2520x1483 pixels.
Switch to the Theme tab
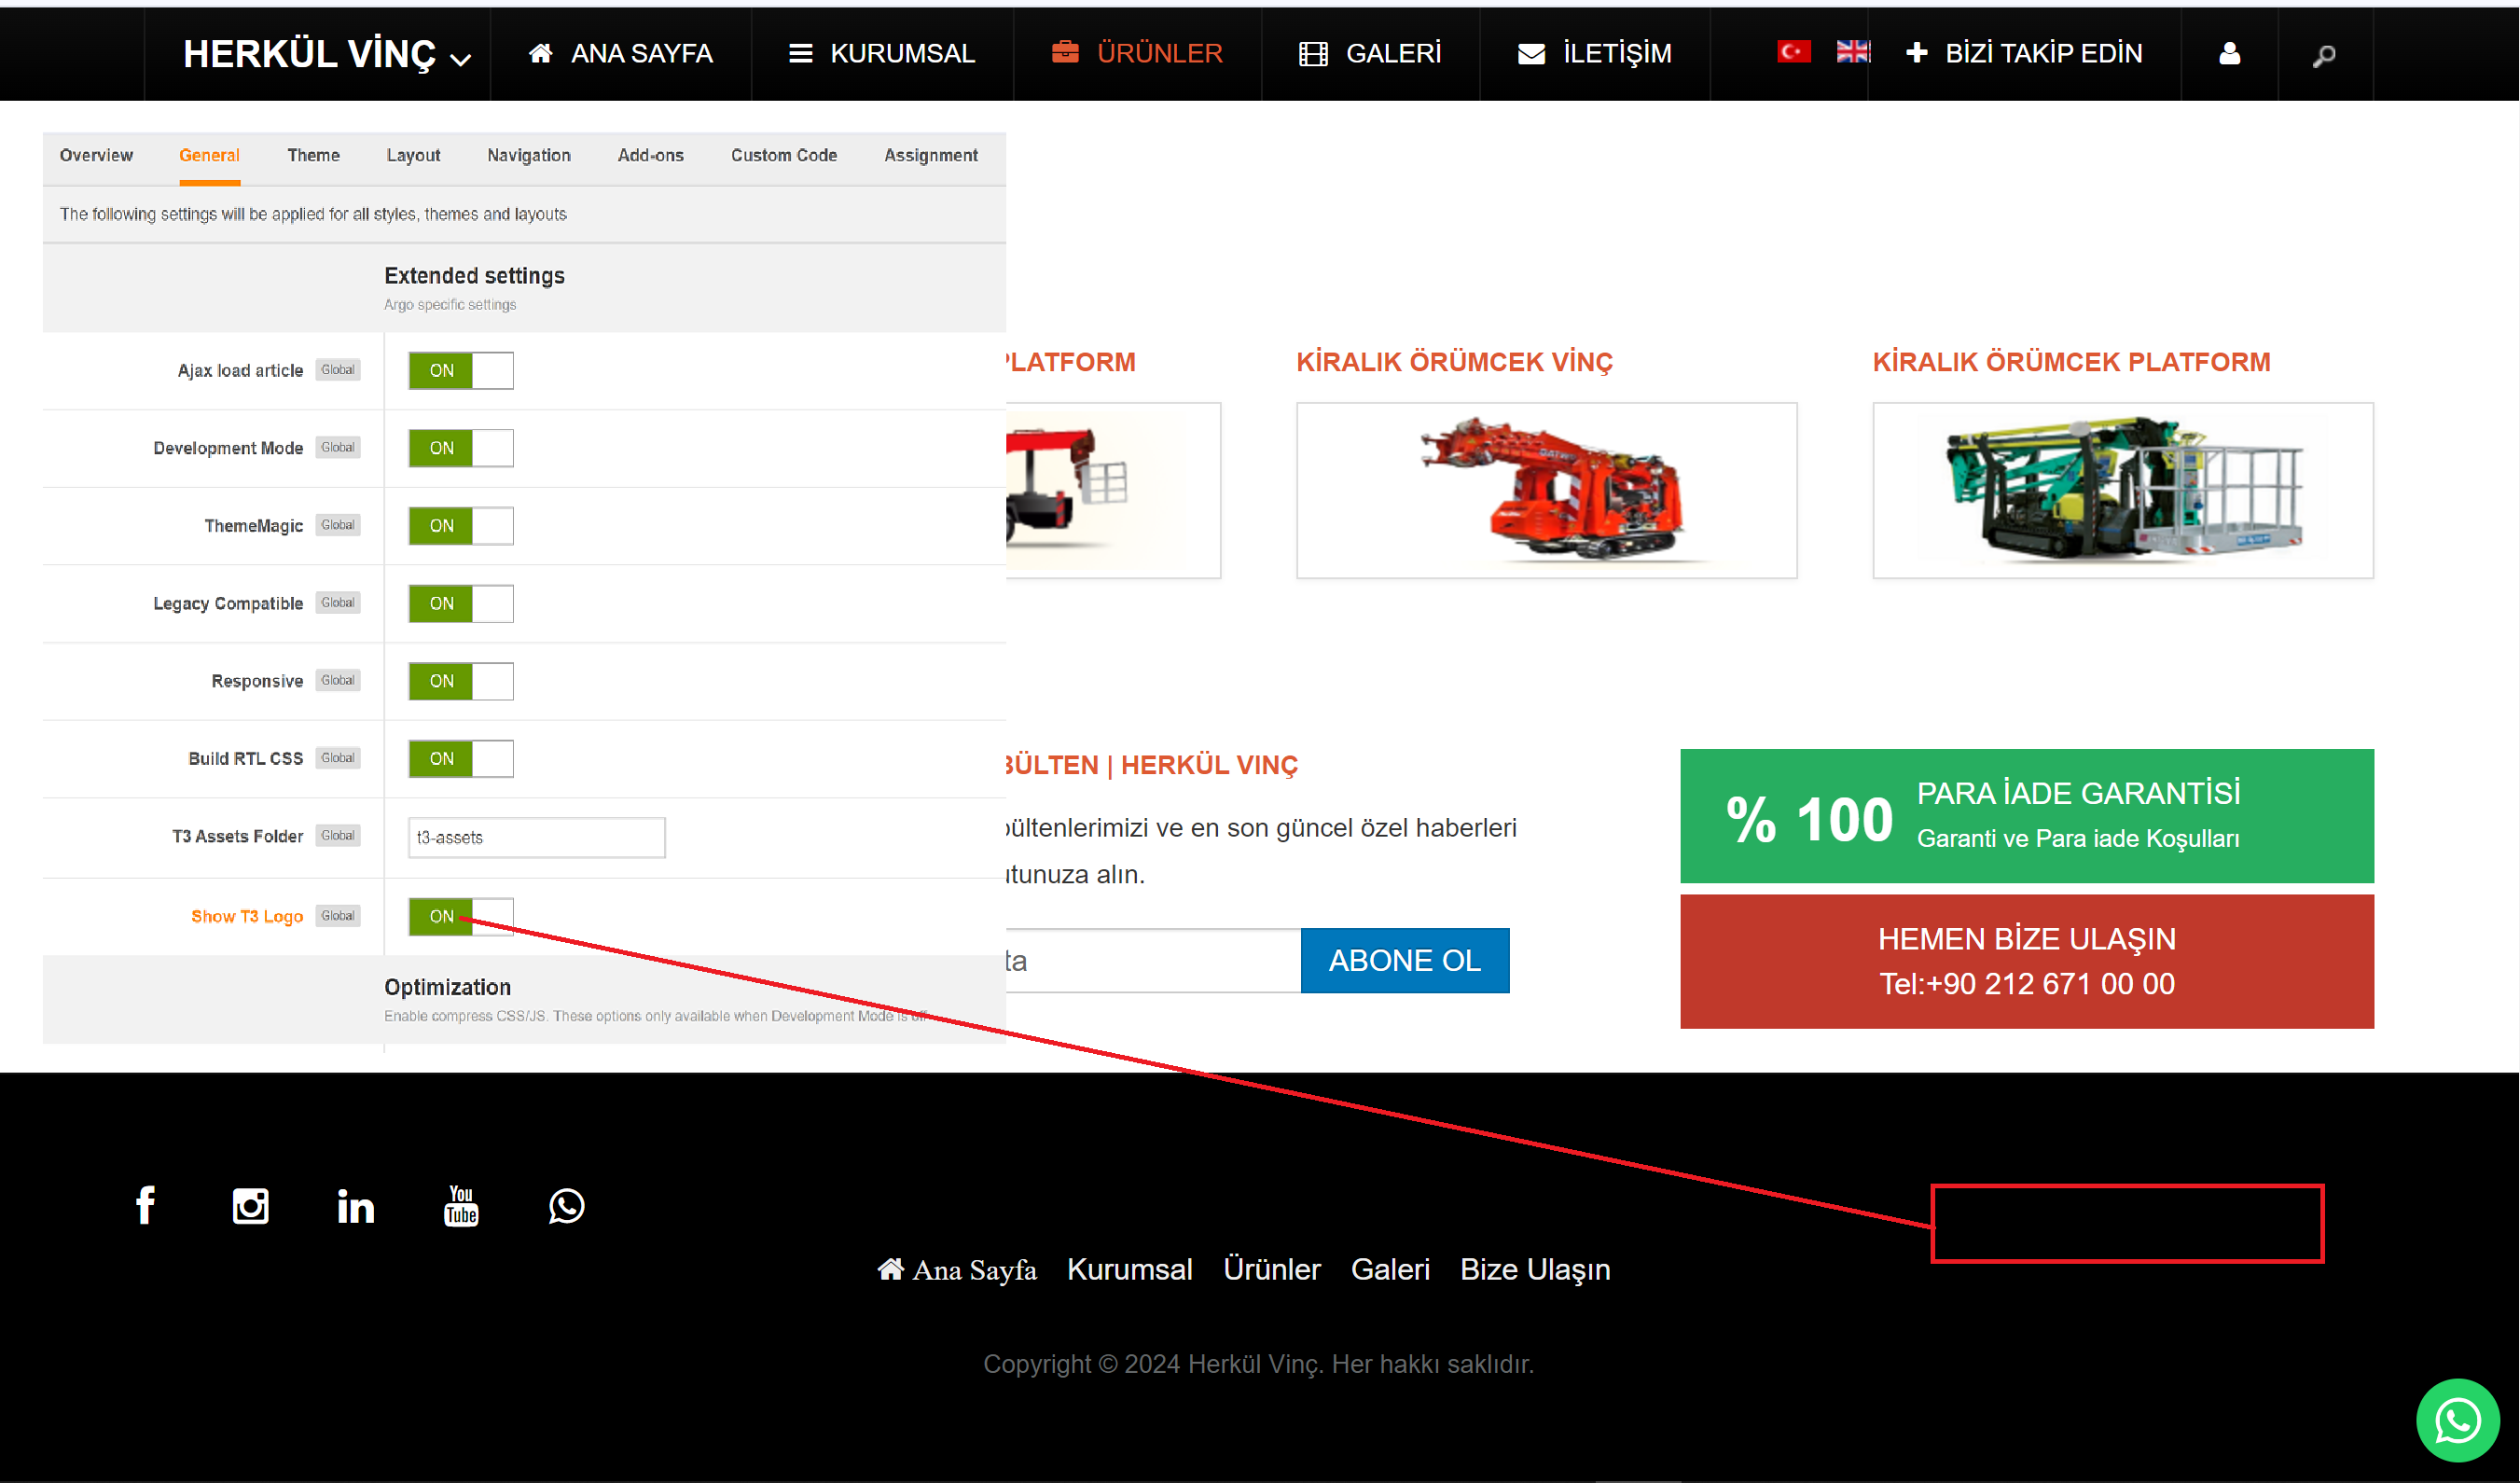click(313, 155)
